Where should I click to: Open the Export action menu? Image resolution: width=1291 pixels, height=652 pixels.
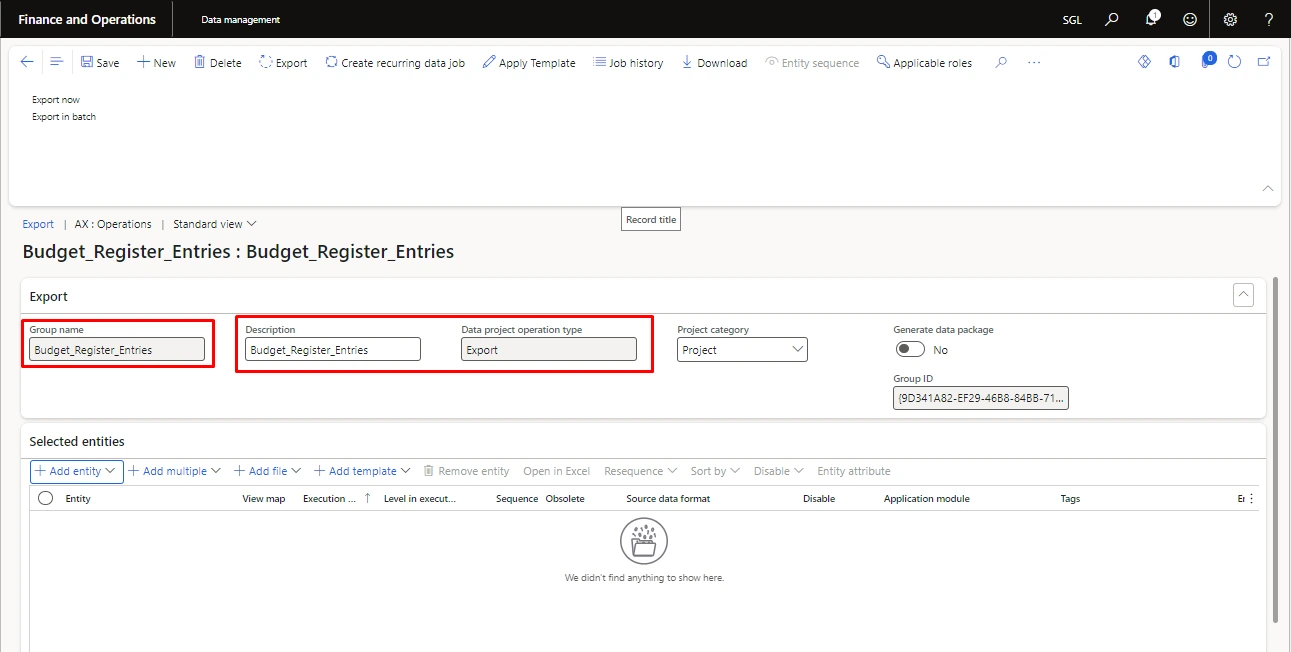point(283,62)
